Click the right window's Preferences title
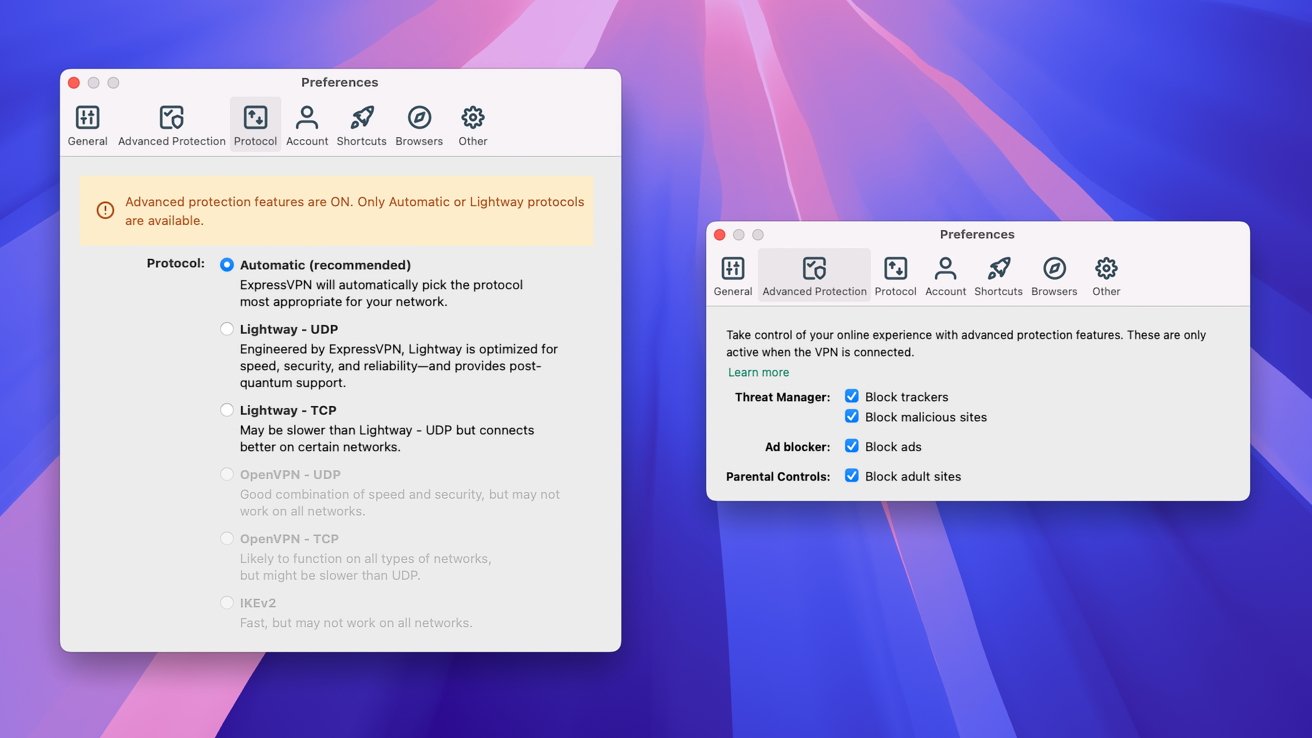Viewport: 1312px width, 738px height. 977,235
